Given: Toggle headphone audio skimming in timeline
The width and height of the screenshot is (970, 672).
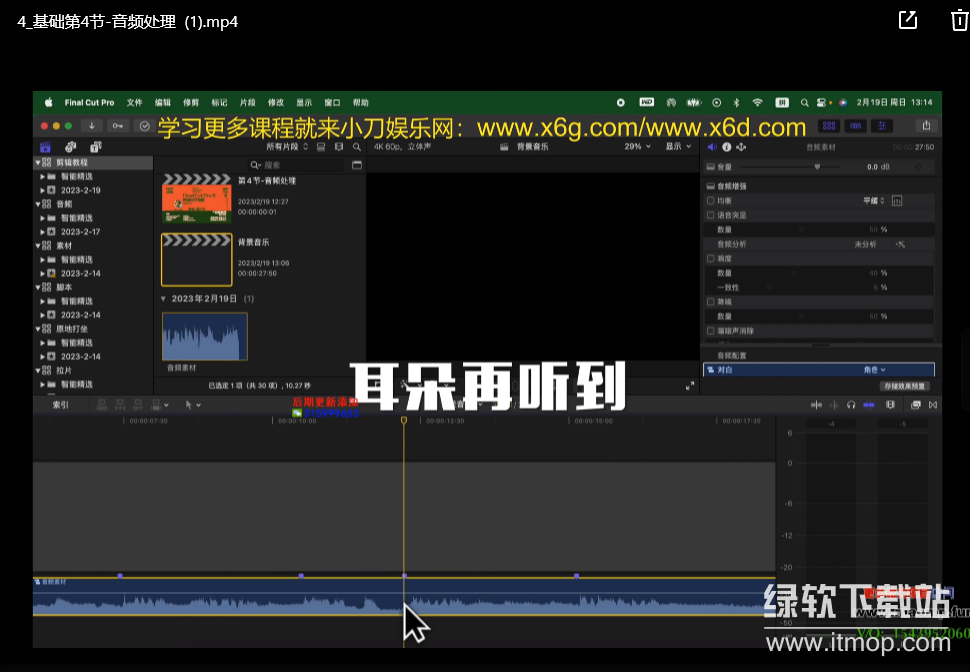Looking at the screenshot, I should pos(851,405).
